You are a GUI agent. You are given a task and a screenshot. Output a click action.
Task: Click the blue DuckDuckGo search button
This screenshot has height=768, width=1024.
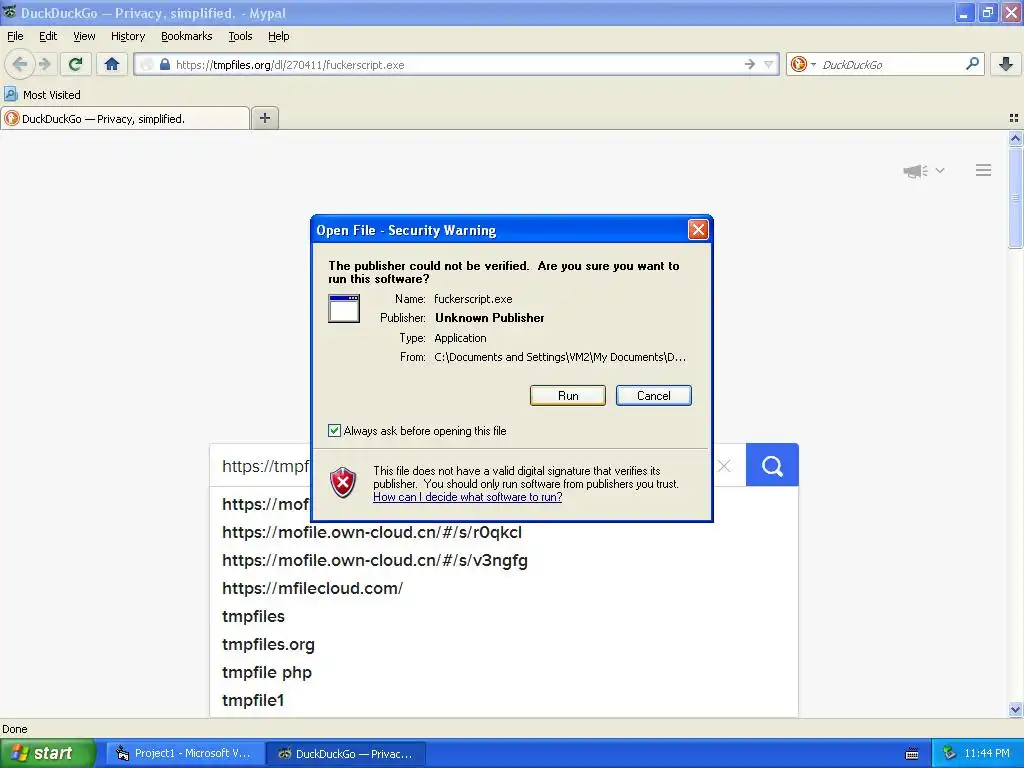tap(772, 465)
